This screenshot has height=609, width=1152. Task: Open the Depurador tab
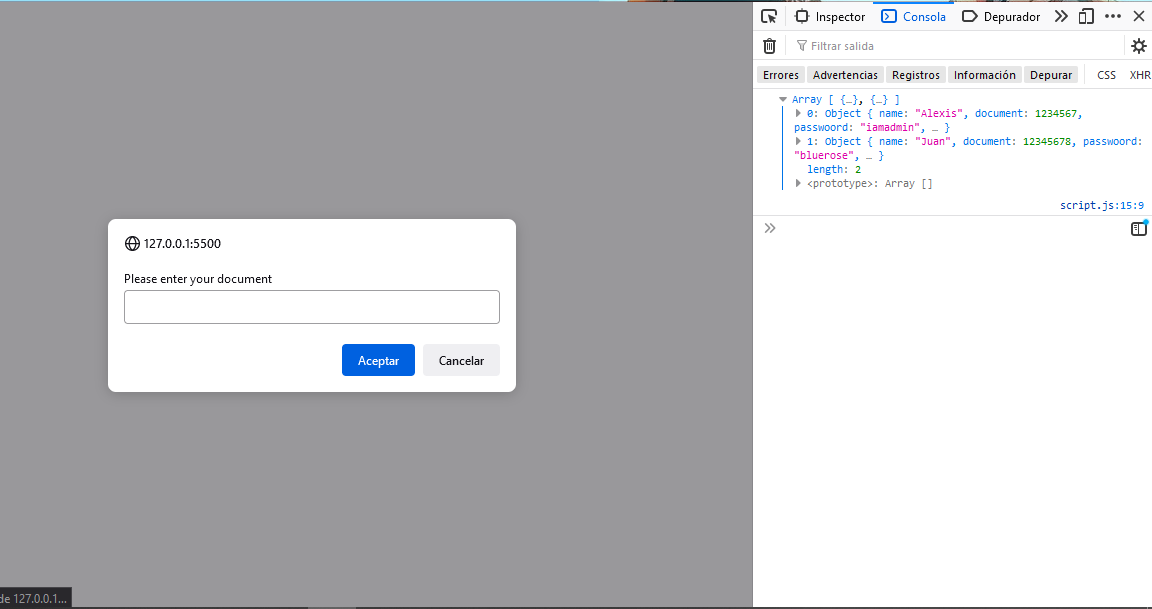tap(1001, 15)
